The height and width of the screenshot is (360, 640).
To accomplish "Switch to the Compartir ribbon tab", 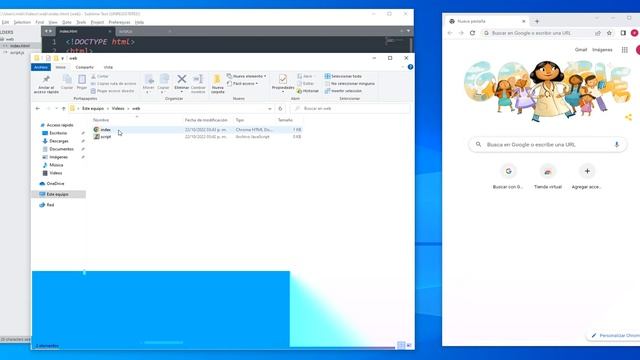I will click(x=84, y=67).
